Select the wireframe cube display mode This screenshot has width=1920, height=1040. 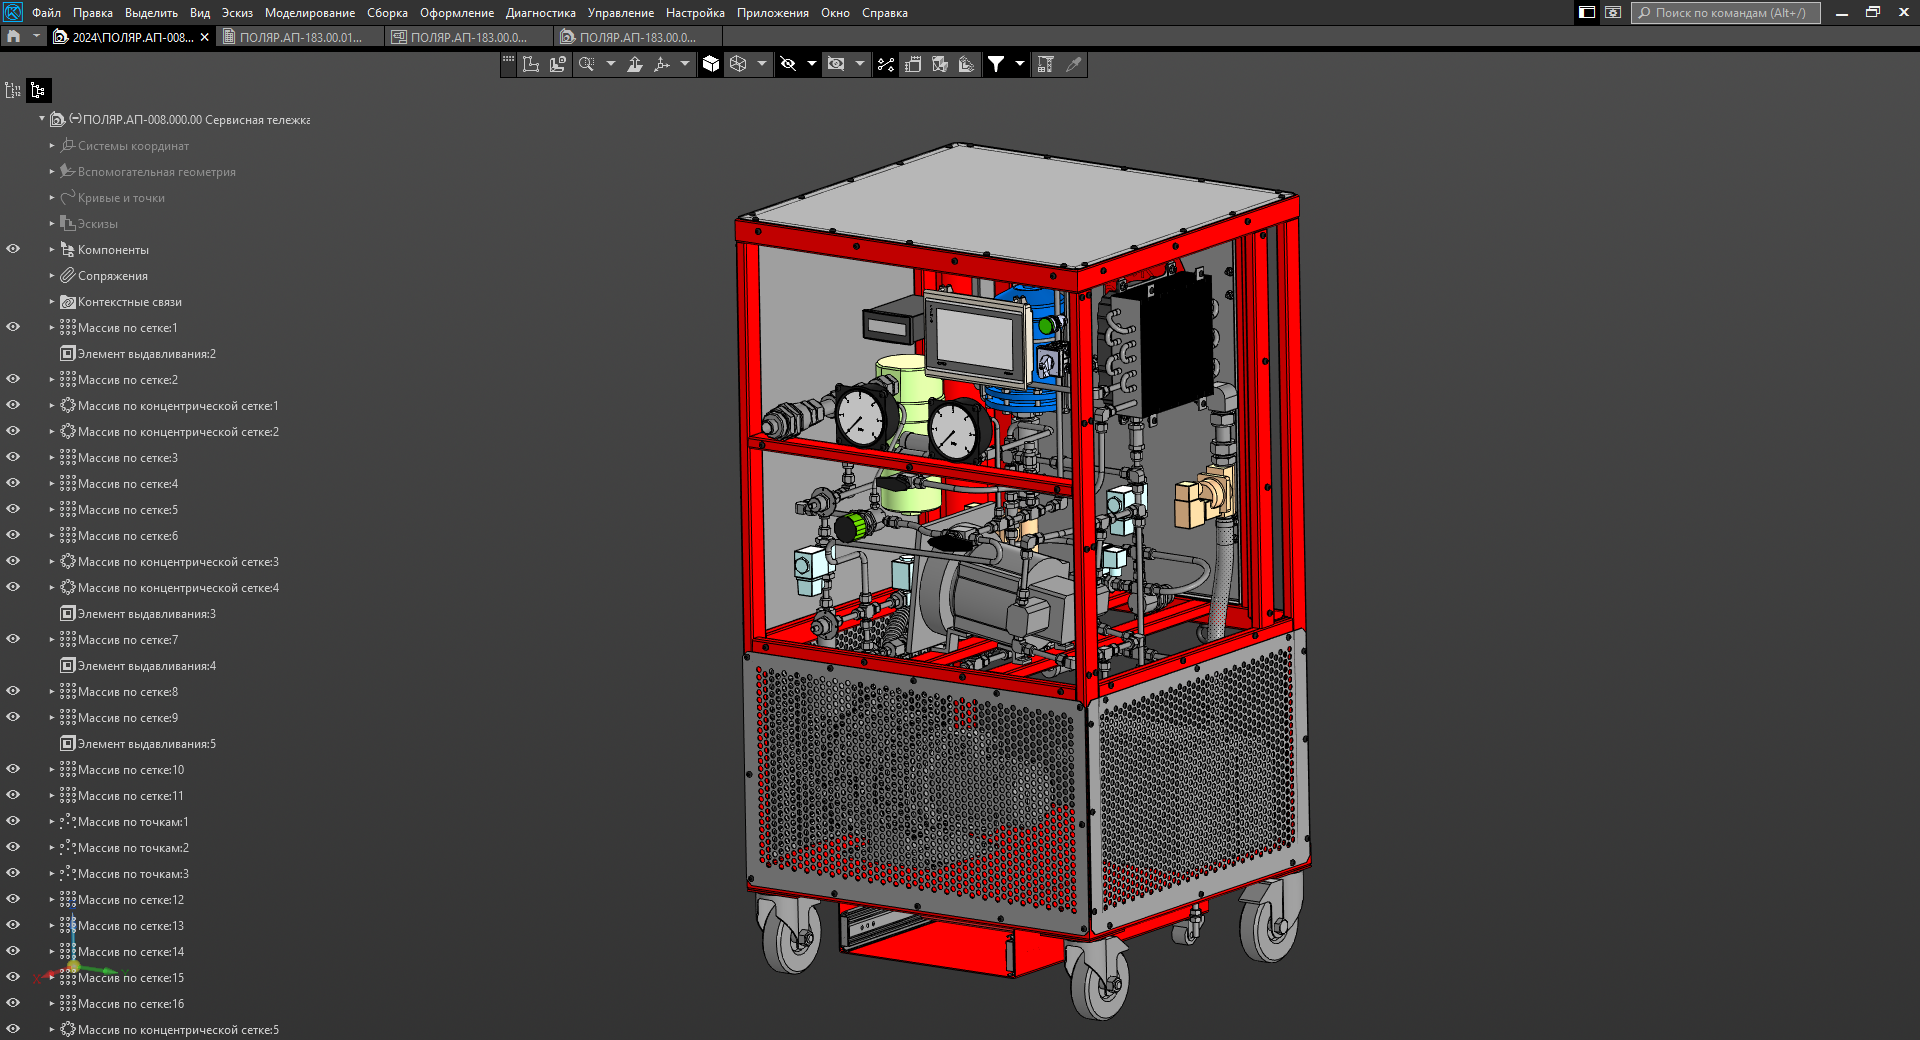tap(738, 64)
